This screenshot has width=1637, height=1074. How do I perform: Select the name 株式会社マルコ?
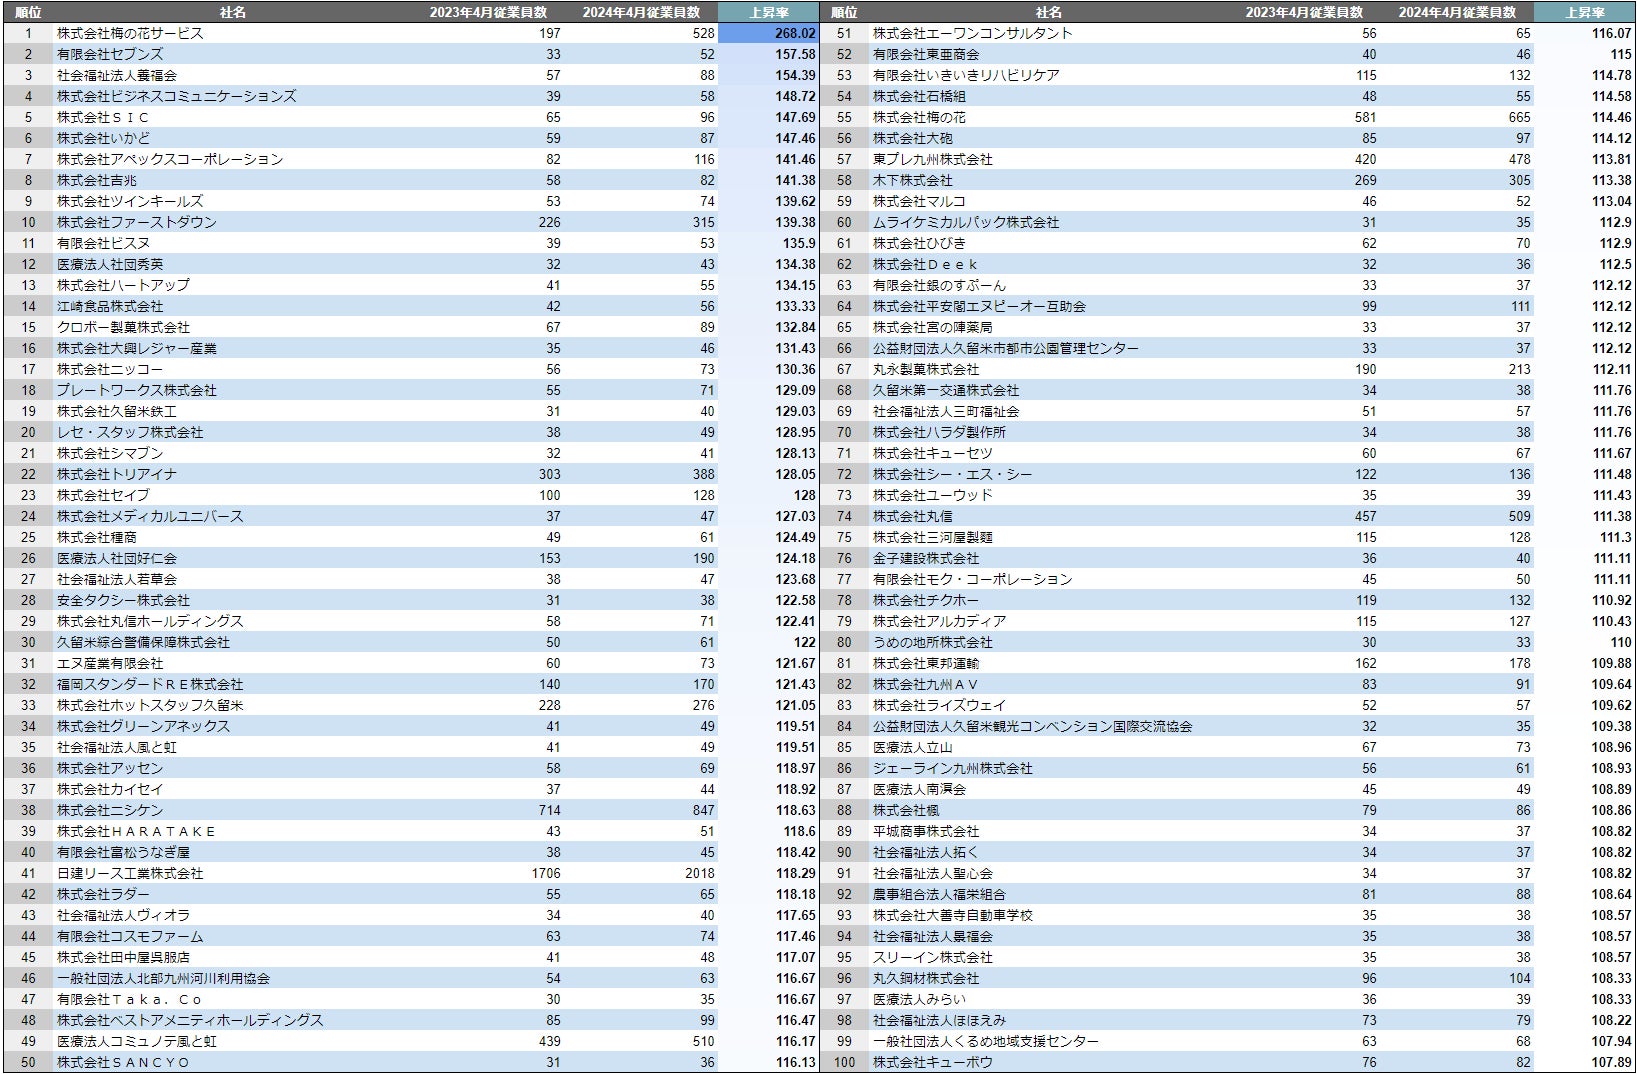[x=920, y=201]
